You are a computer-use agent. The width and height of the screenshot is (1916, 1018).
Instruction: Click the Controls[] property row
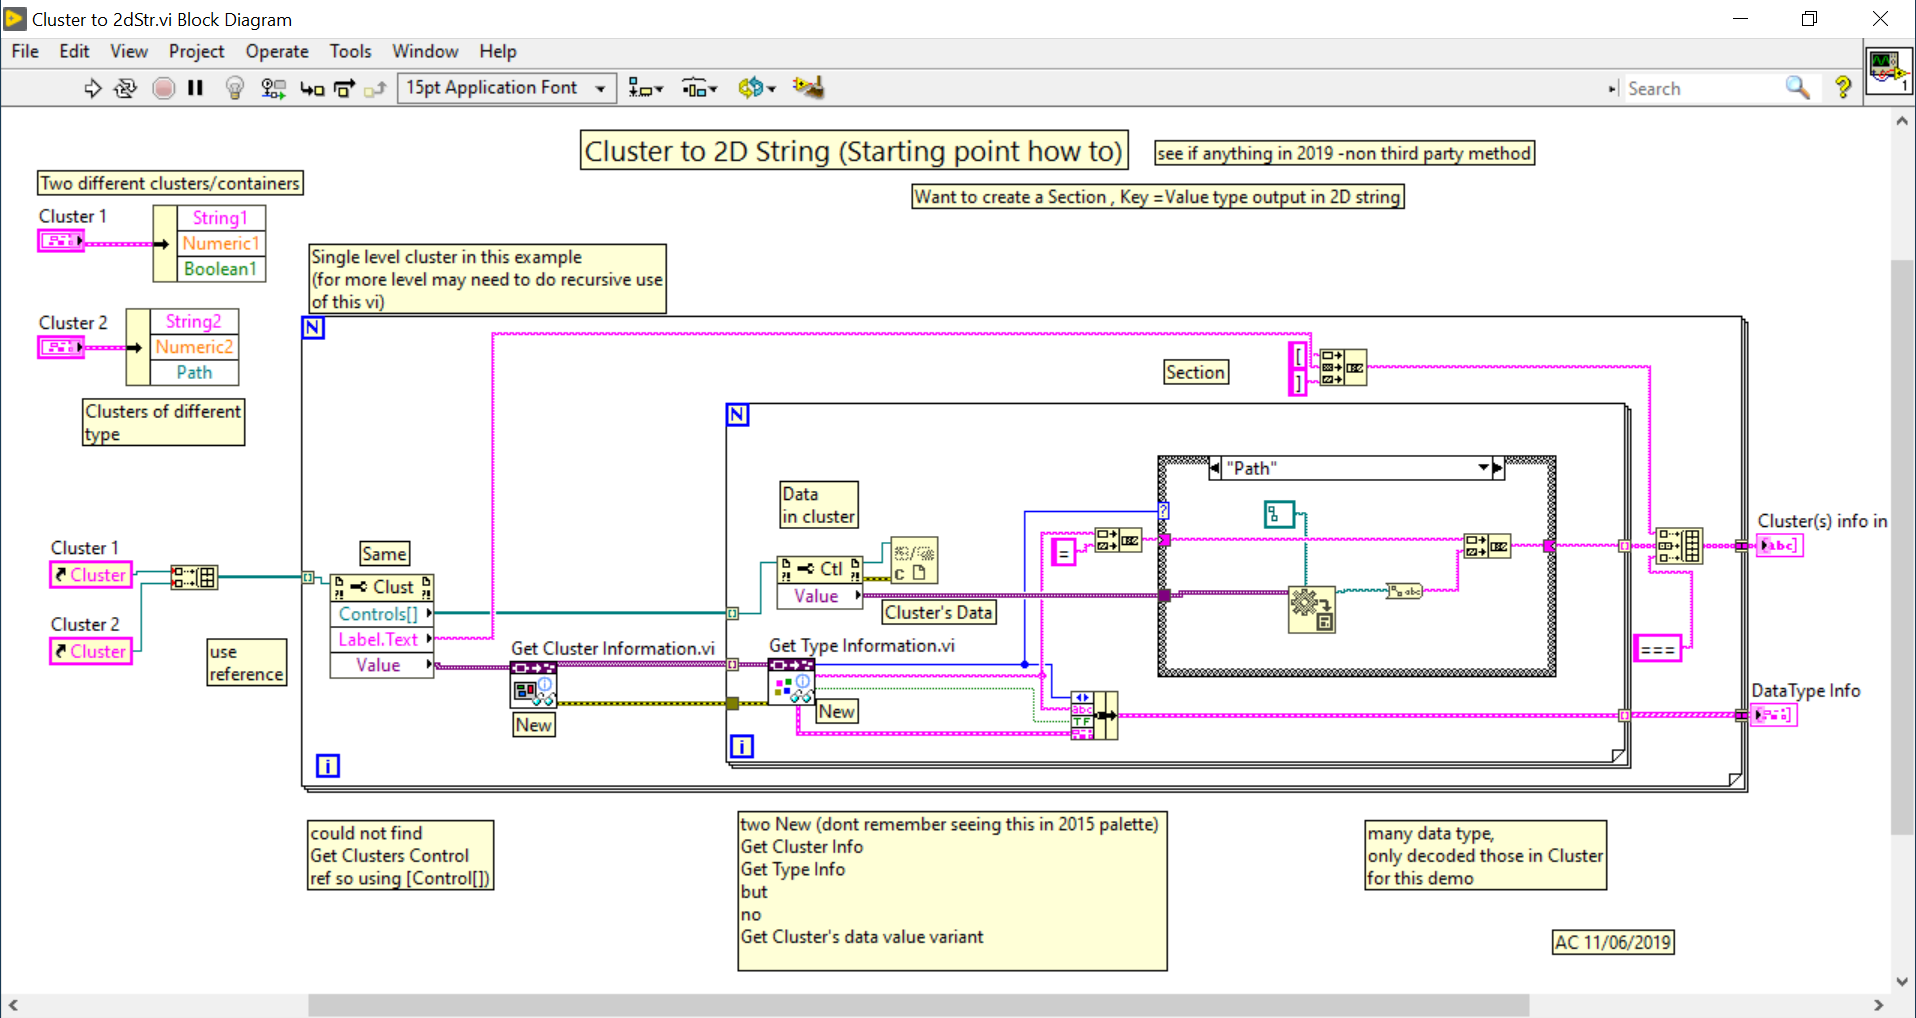(382, 614)
